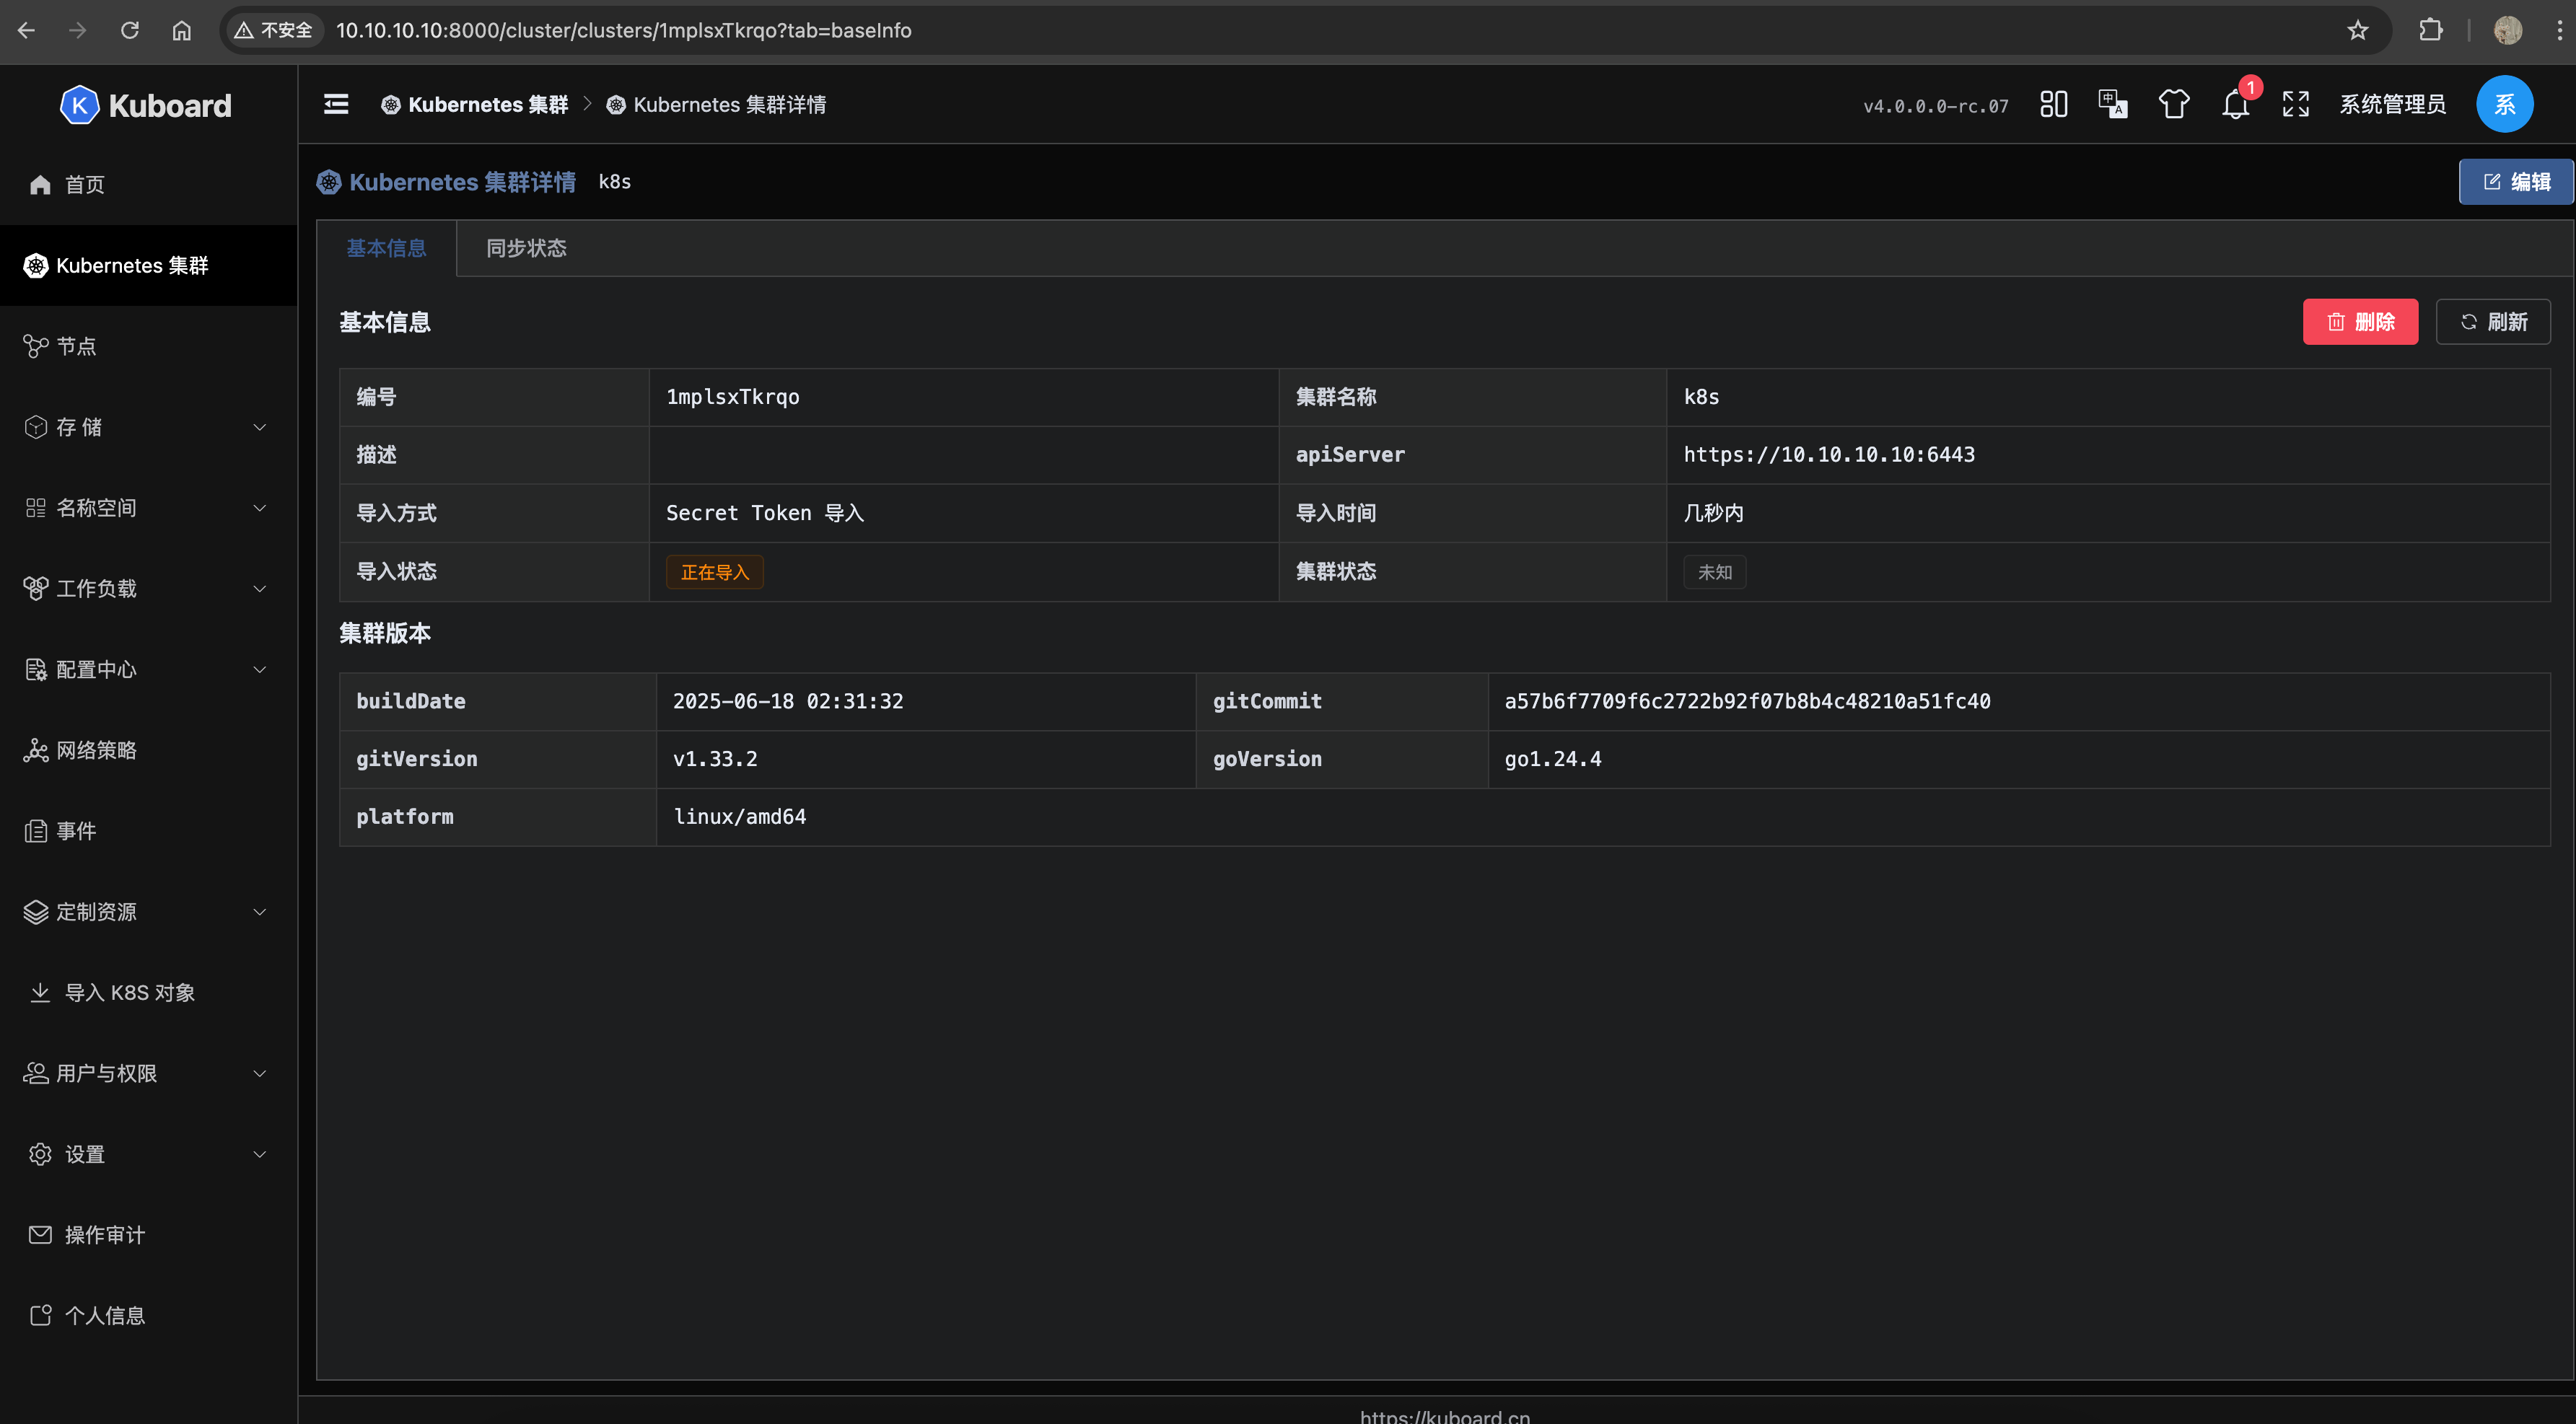This screenshot has height=1424, width=2576.
Task: Click the buildDate 2025-06-18 02:31:32 value
Action: coord(787,701)
